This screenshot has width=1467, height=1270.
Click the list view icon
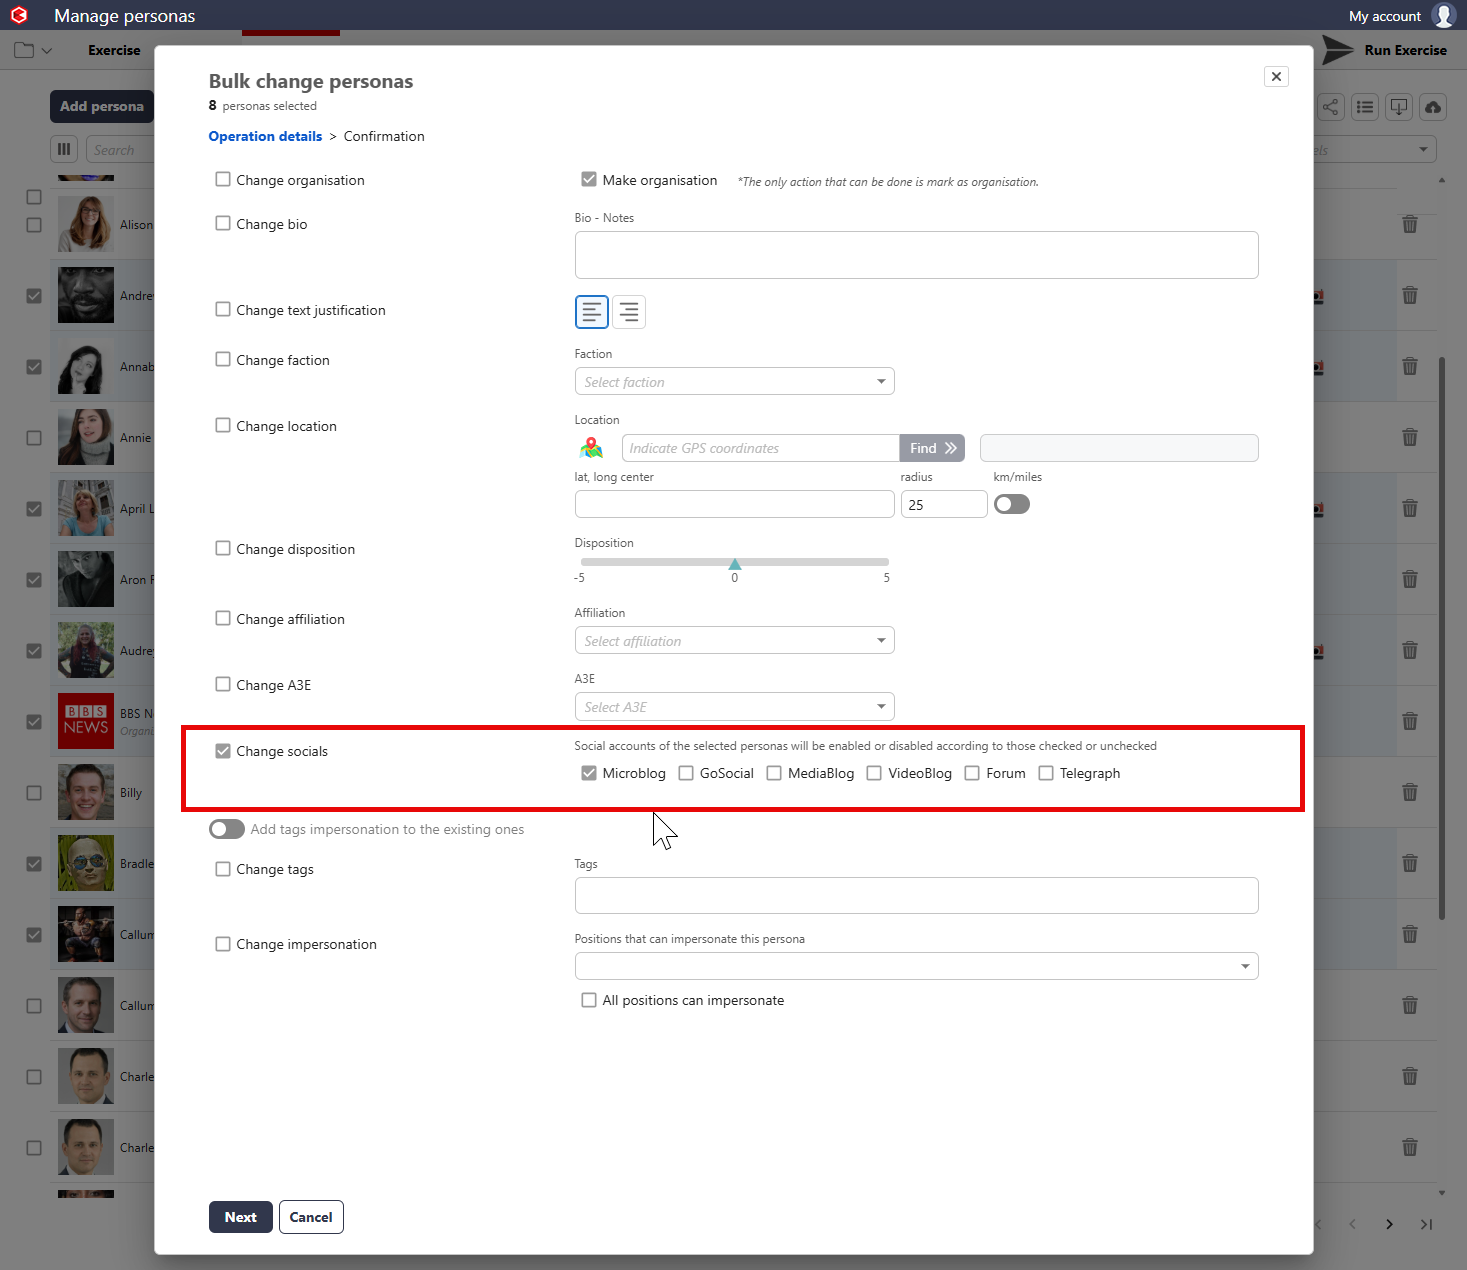pyautogui.click(x=1365, y=107)
